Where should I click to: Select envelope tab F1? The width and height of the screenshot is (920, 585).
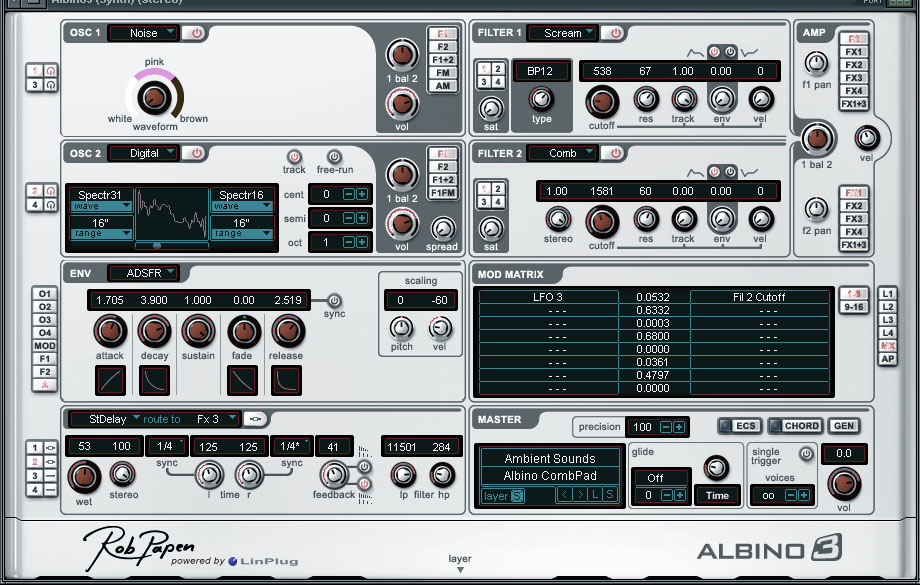tap(45, 359)
